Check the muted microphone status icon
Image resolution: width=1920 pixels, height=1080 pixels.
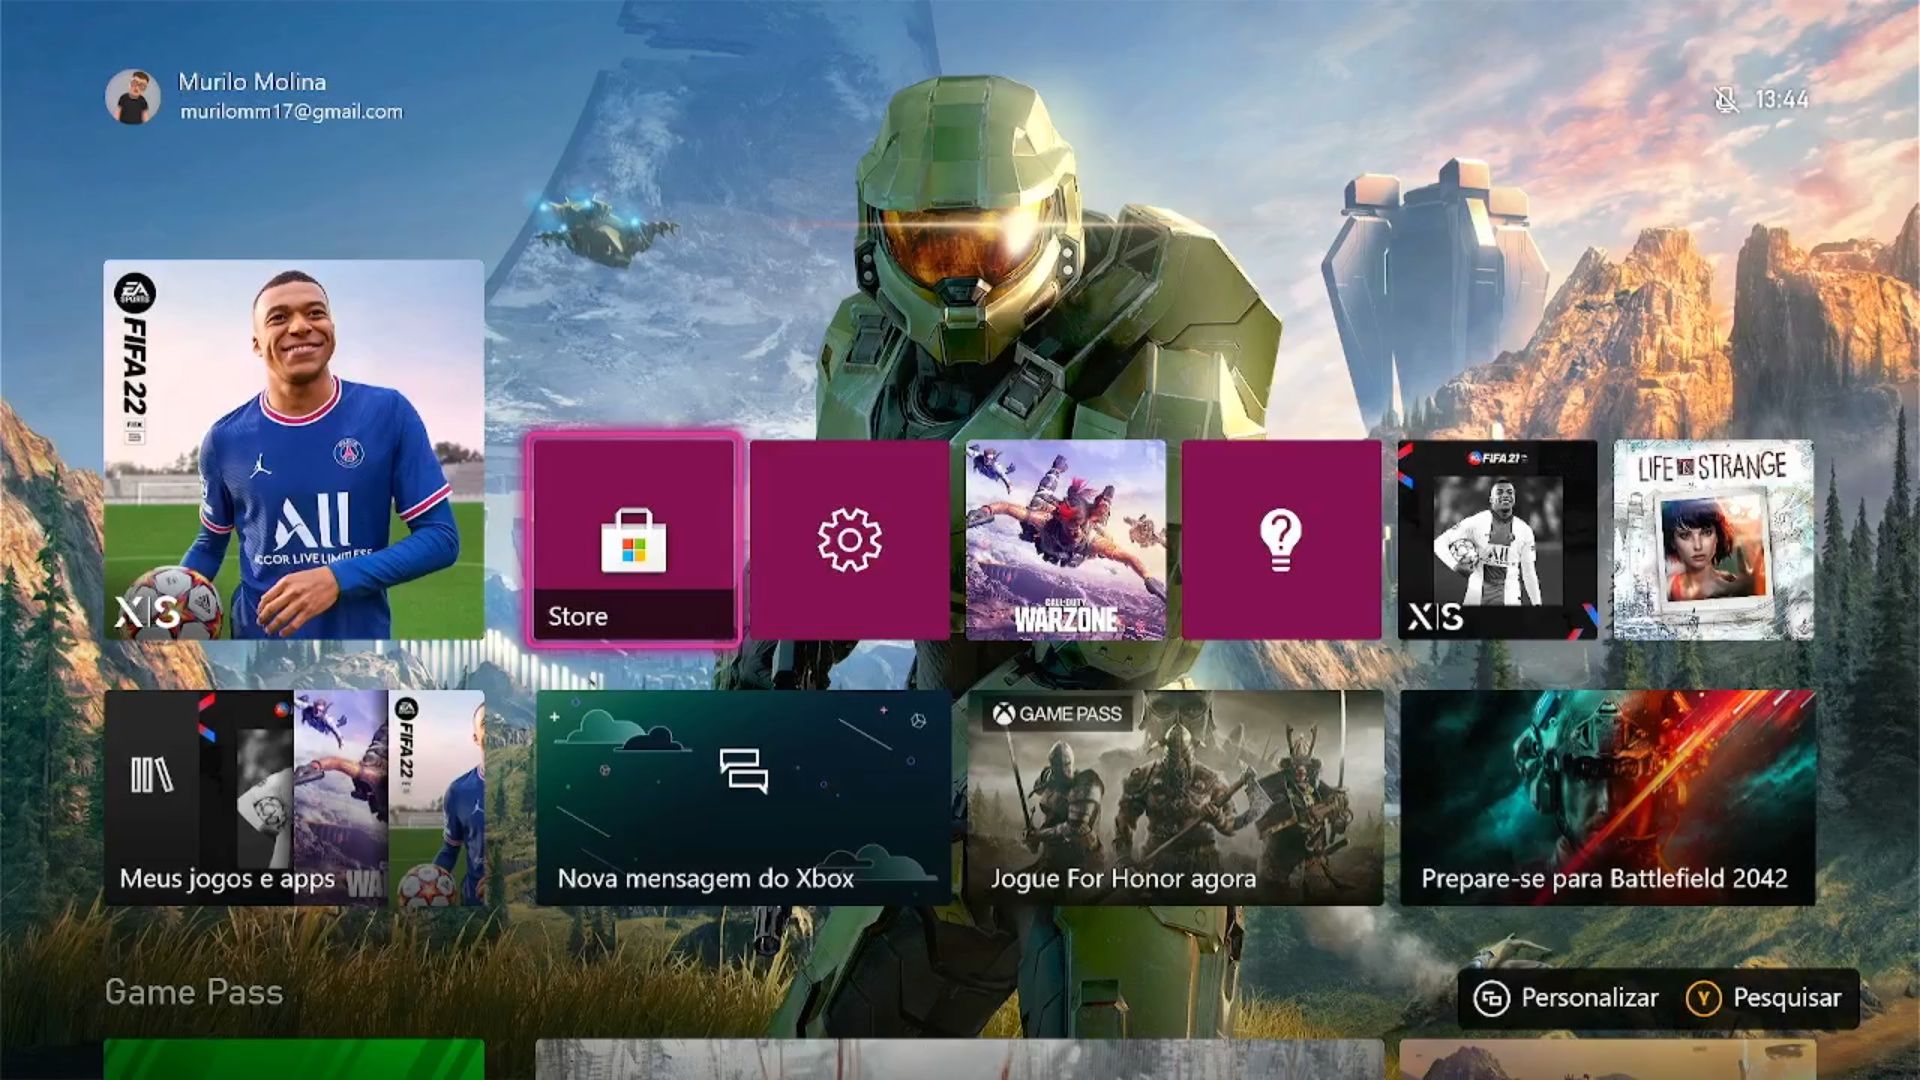click(x=1724, y=100)
